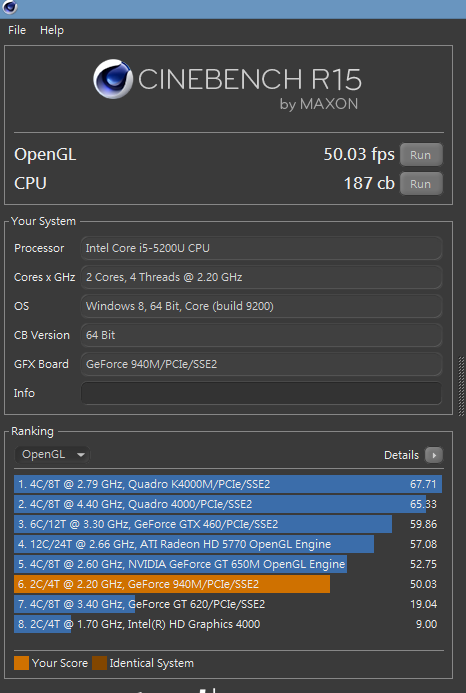Click the orange Your Score legend swatch
Screen dimensions: 466x693
tap(21, 663)
